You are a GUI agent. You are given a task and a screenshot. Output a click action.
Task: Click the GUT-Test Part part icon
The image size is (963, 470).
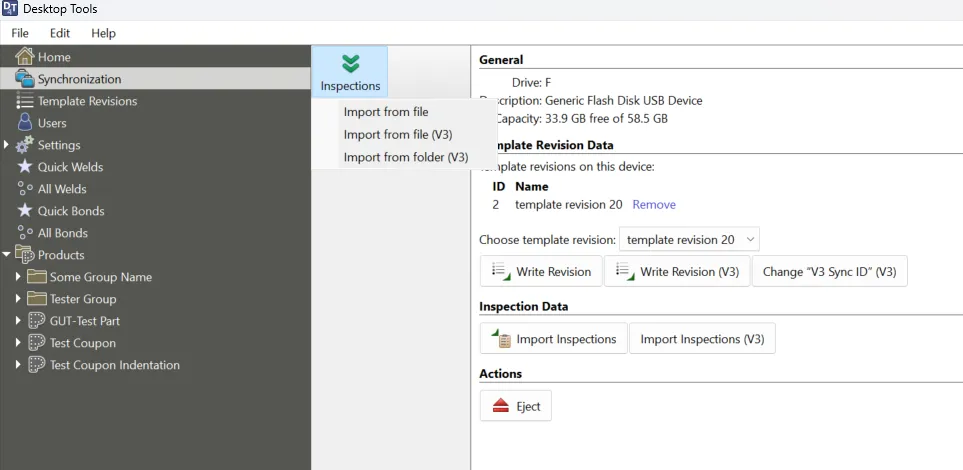[x=37, y=321]
